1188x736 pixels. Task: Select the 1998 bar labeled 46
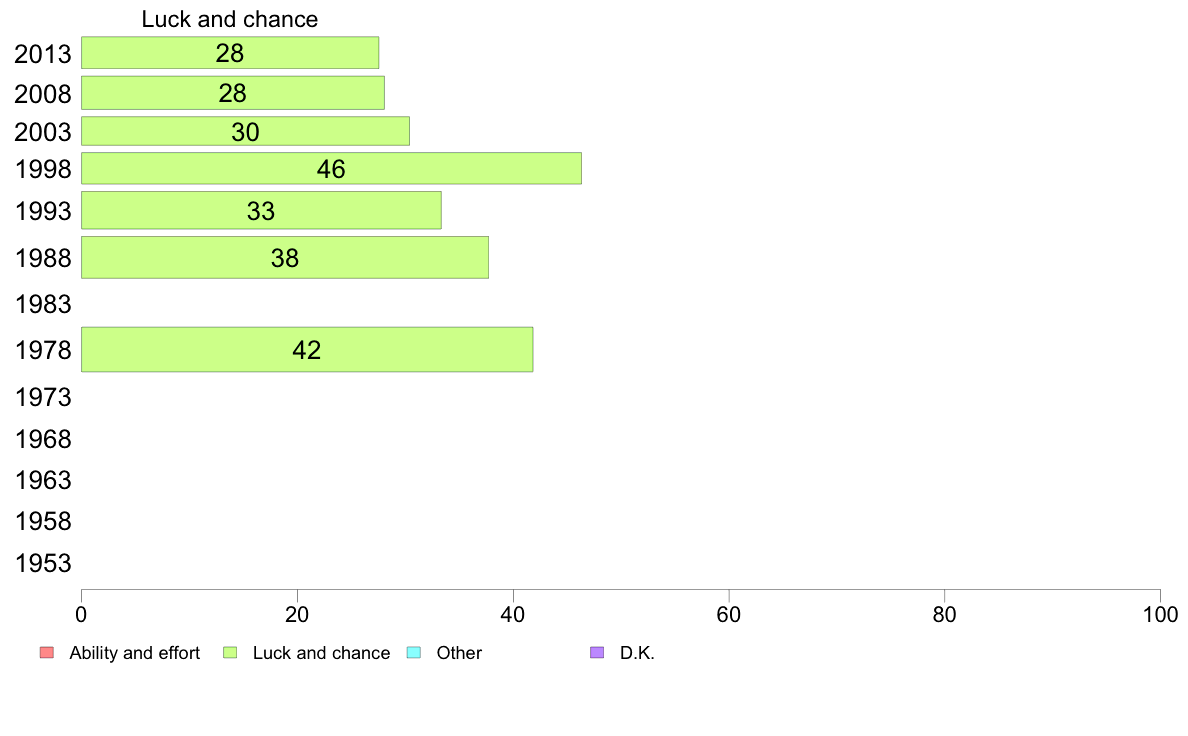pos(331,168)
